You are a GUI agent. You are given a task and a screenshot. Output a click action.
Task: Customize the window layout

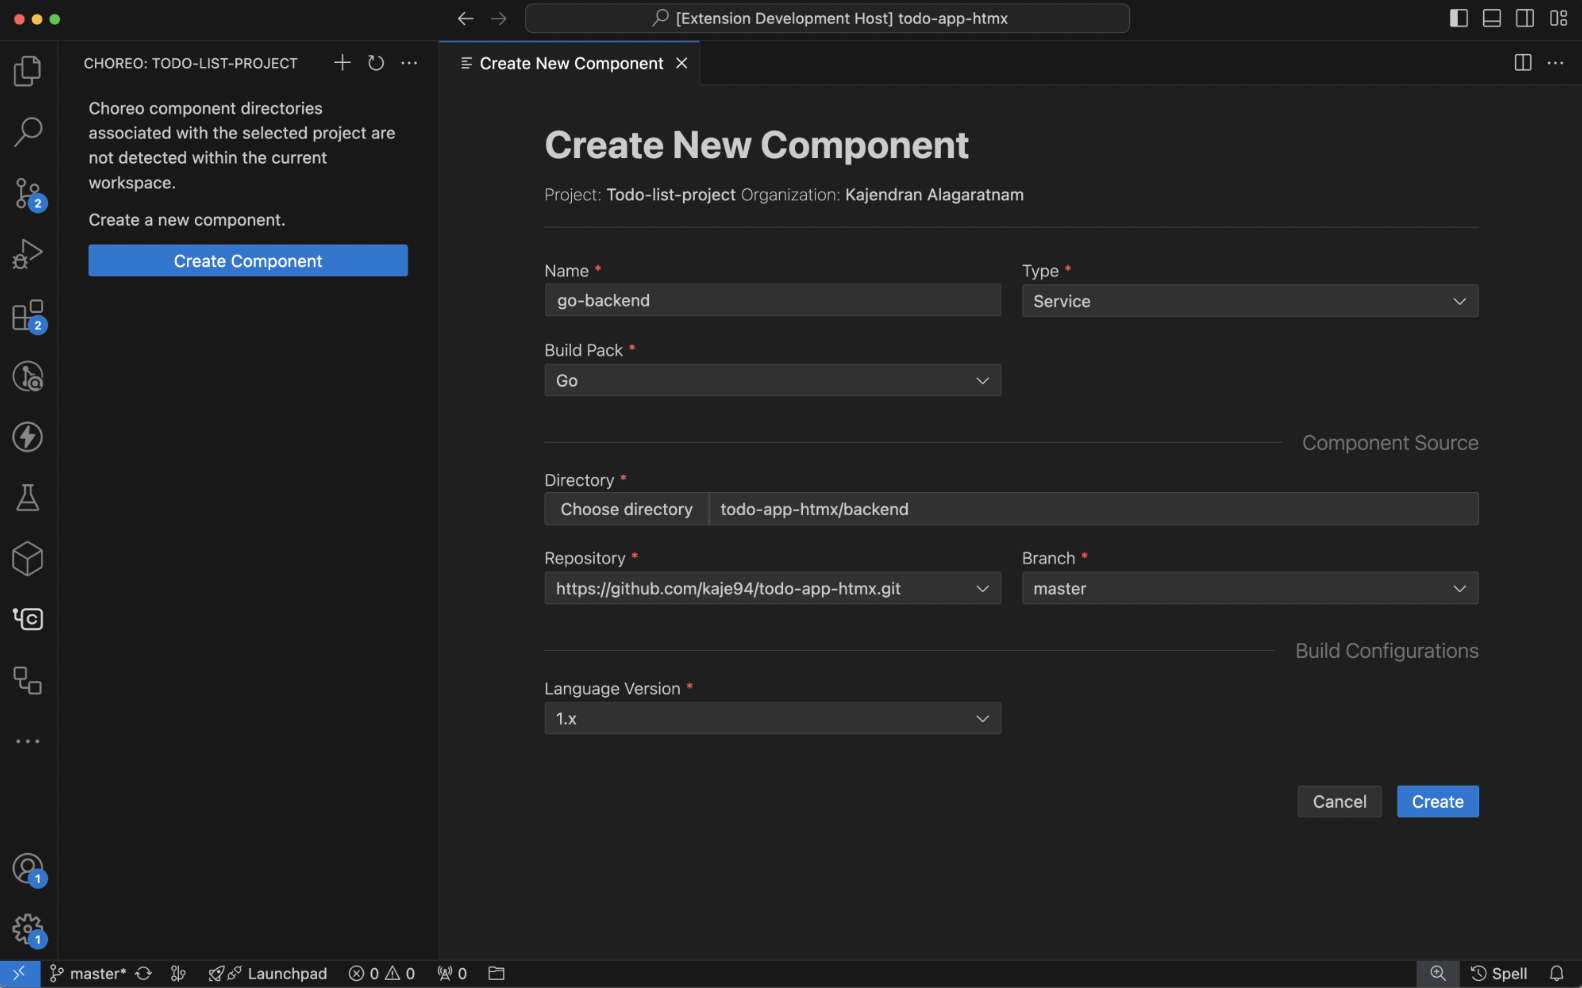[1558, 18]
